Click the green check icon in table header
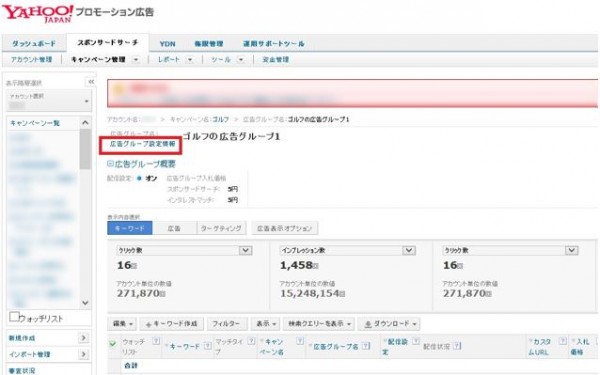 point(112,344)
